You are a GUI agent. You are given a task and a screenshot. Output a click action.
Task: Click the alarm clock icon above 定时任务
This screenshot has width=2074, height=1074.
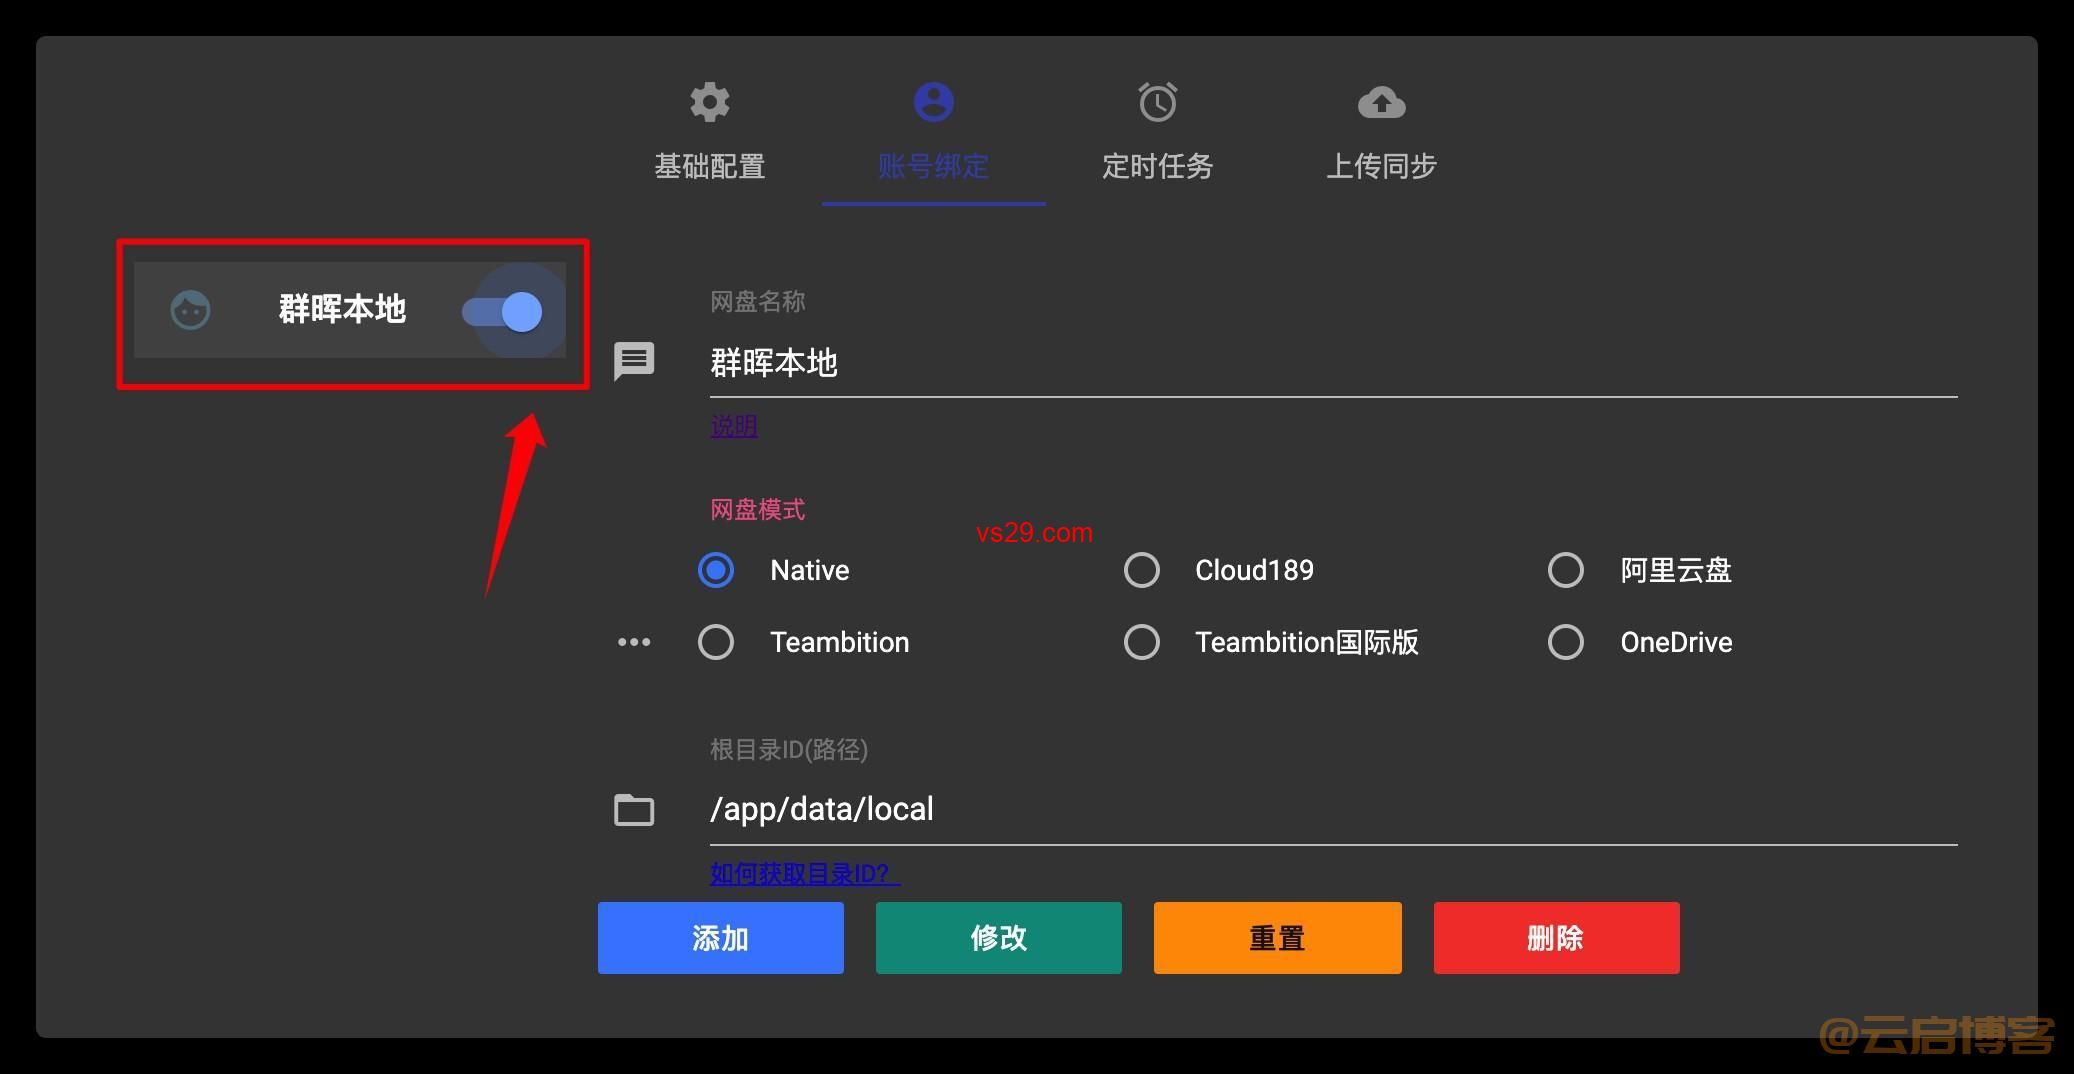coord(1158,102)
